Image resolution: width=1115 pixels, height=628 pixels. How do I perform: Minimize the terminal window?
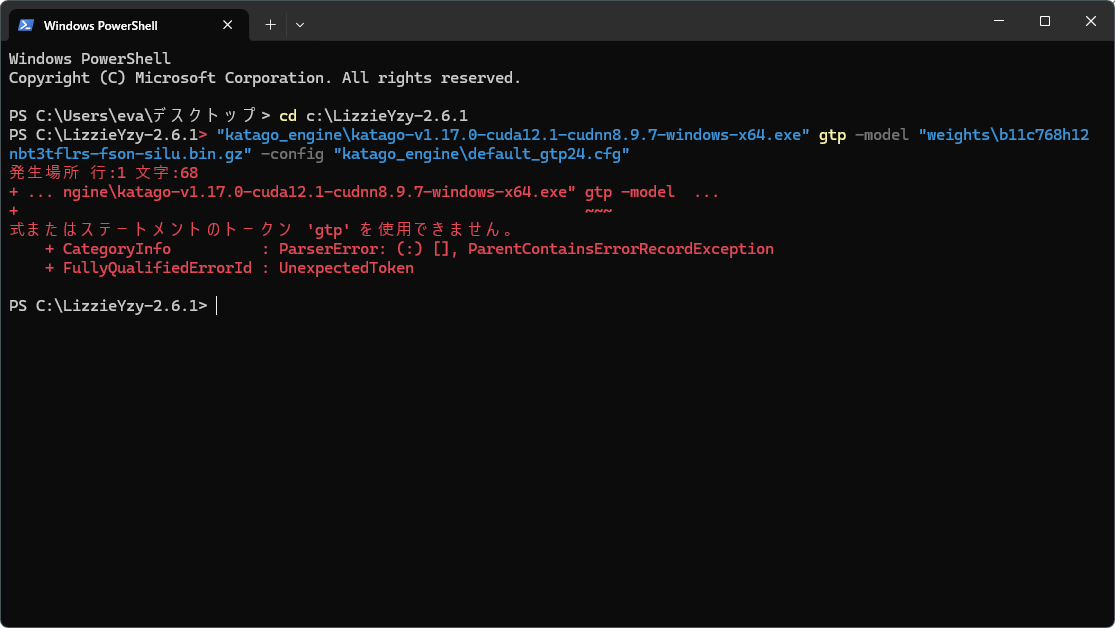[999, 21]
